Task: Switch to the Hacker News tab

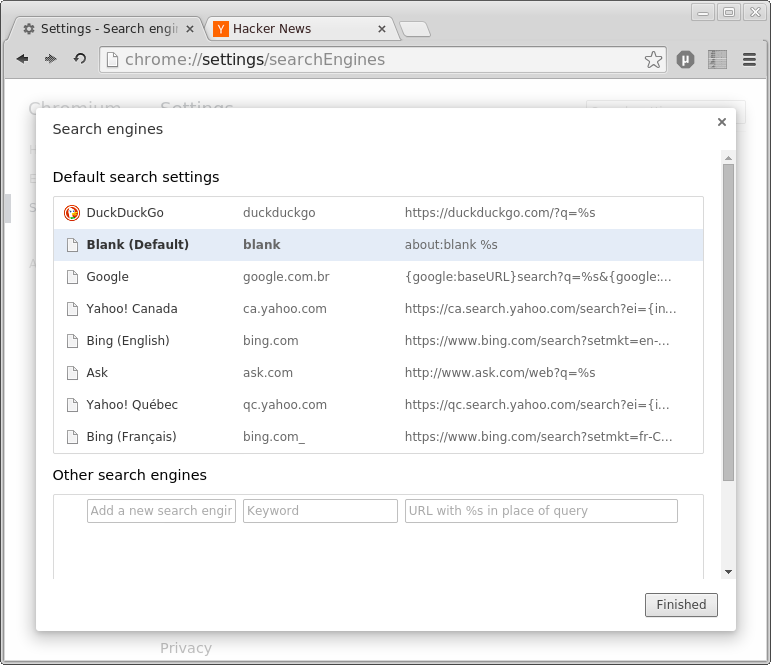Action: pyautogui.click(x=301, y=29)
